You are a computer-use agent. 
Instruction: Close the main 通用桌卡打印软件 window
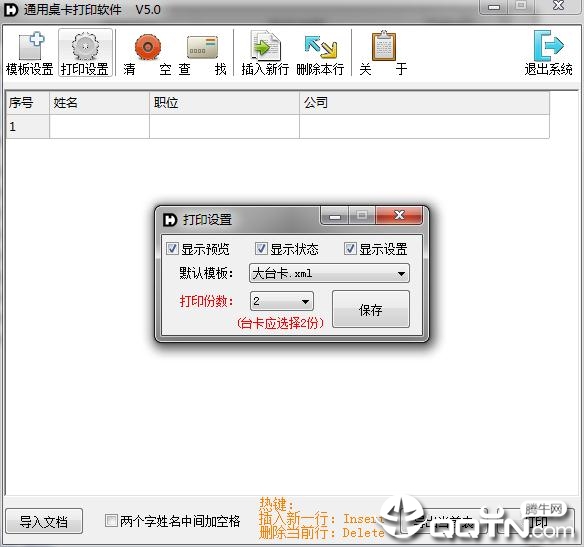point(558,6)
